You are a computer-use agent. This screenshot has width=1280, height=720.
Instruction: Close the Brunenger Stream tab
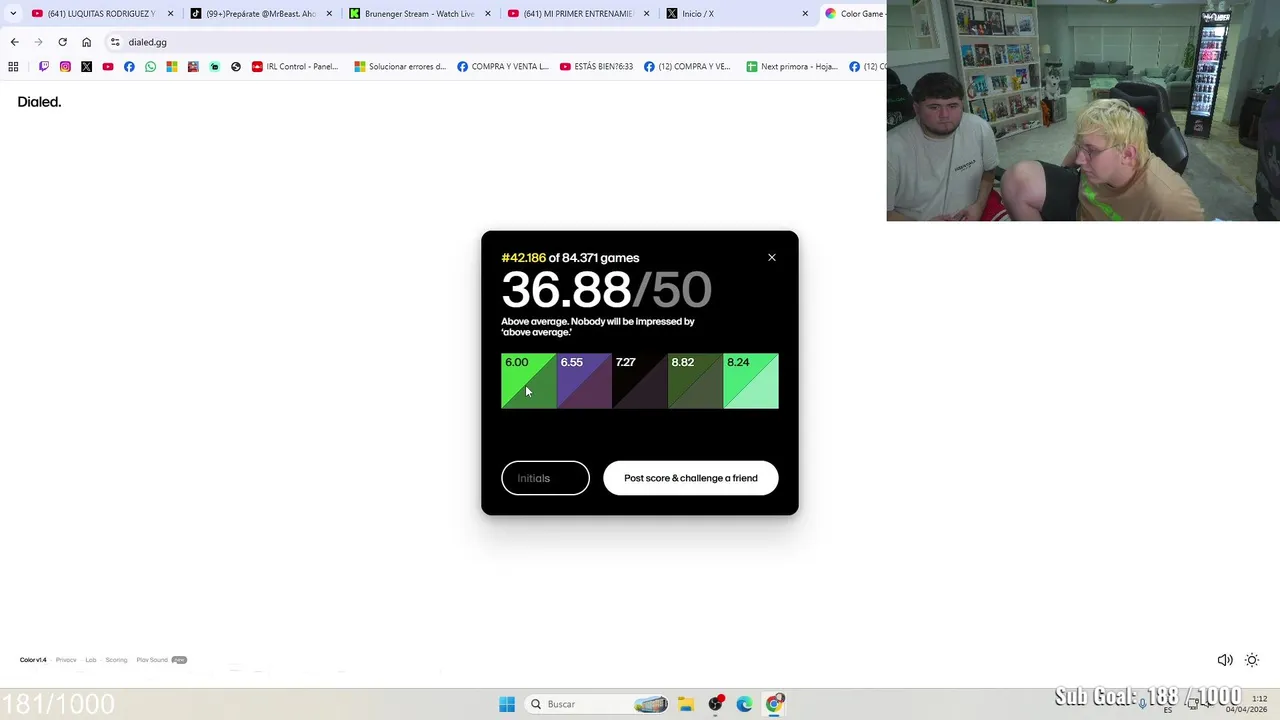tap(488, 14)
